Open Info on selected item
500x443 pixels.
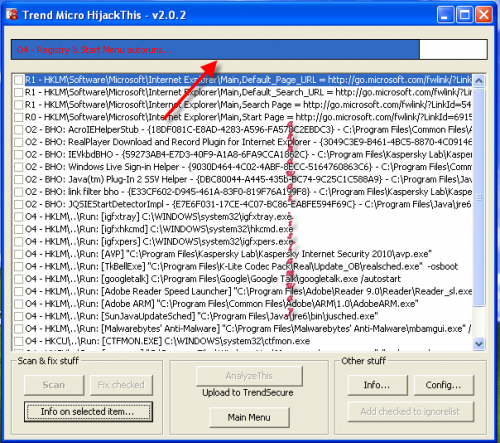click(x=88, y=412)
